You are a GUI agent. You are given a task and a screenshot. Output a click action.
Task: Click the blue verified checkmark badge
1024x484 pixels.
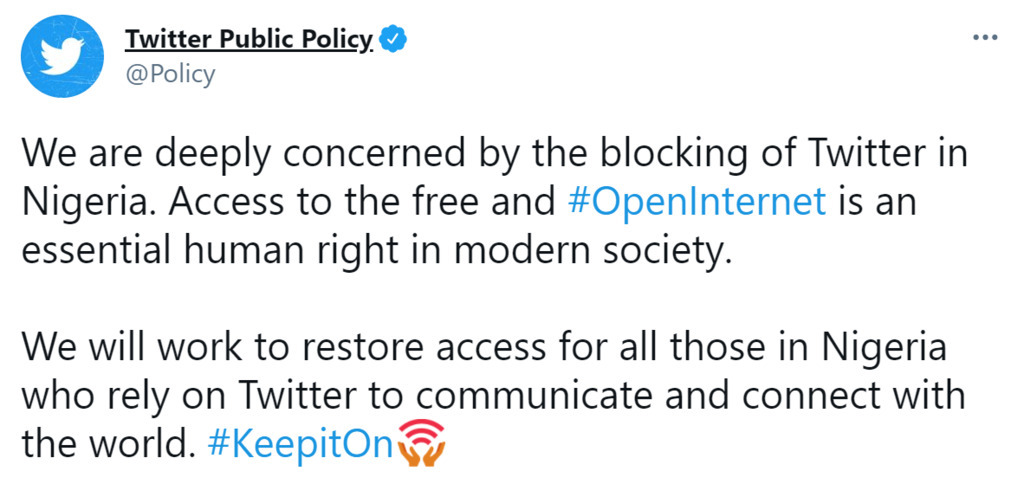click(394, 40)
